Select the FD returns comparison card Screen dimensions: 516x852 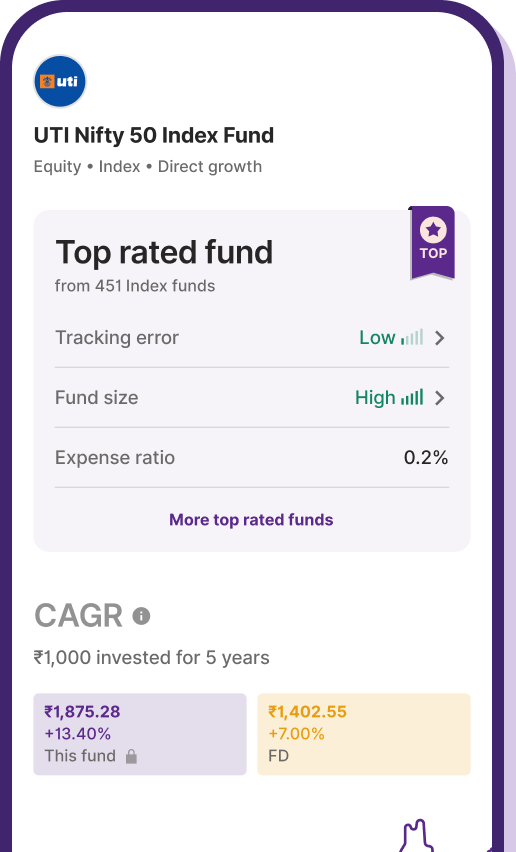coord(364,734)
